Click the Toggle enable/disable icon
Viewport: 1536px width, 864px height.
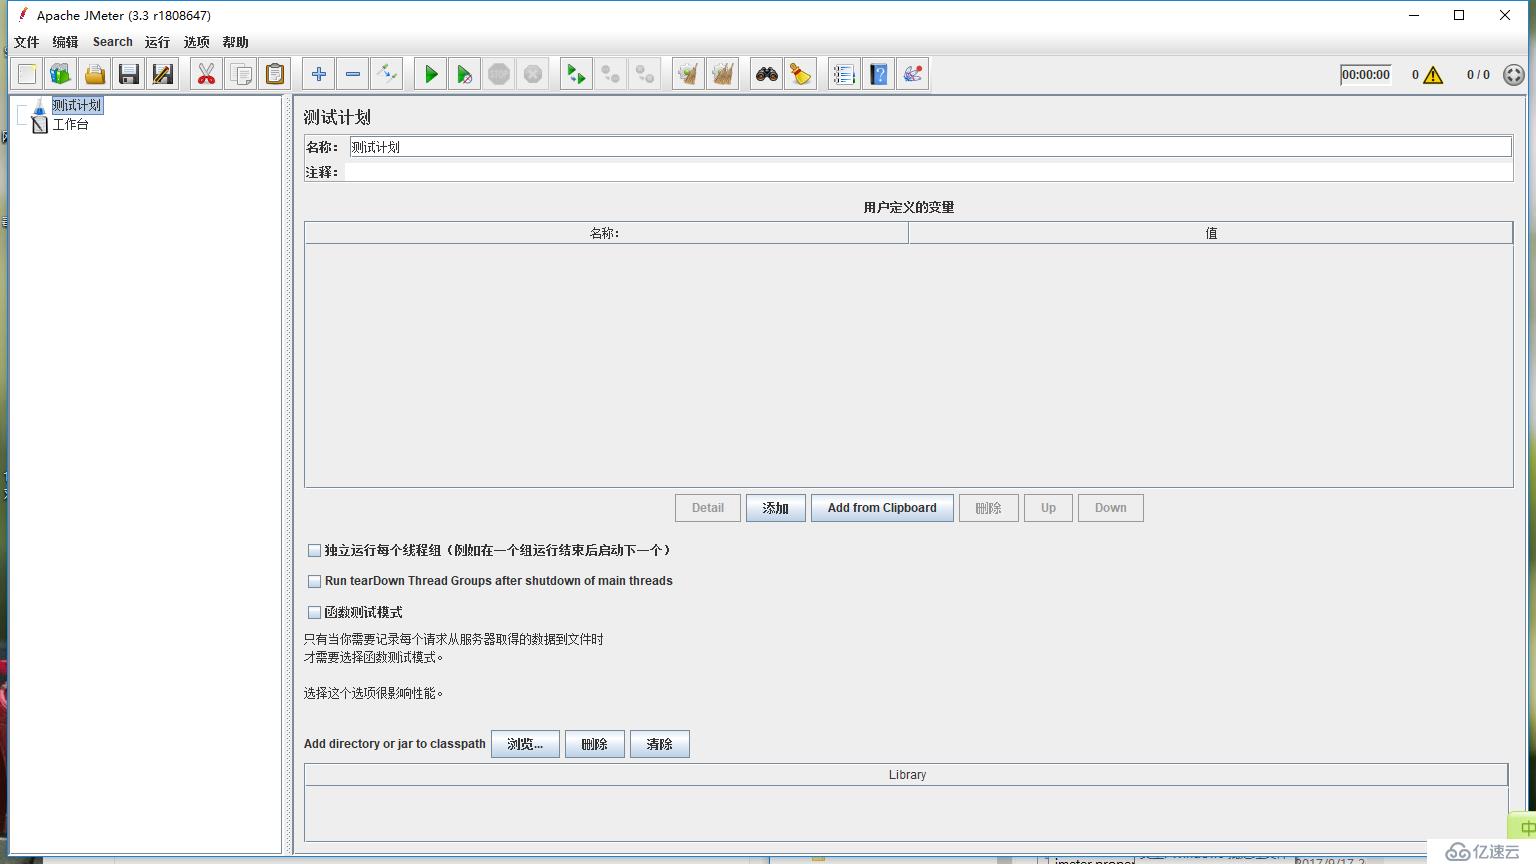[x=386, y=74]
